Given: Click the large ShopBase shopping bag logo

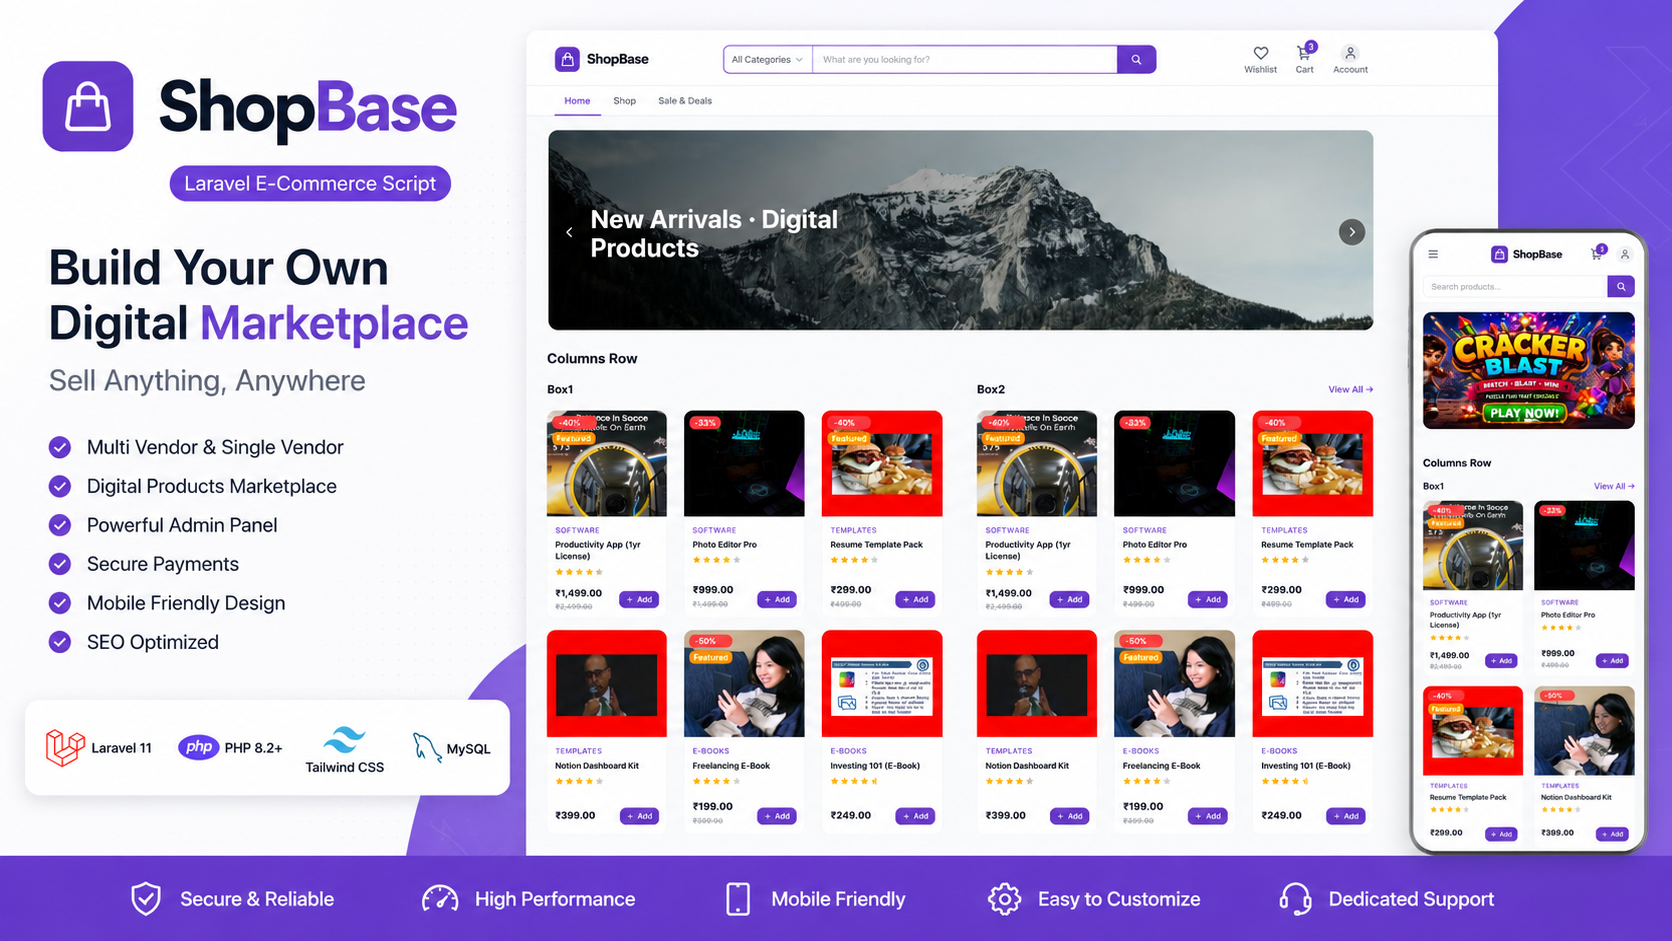Looking at the screenshot, I should click(x=88, y=106).
